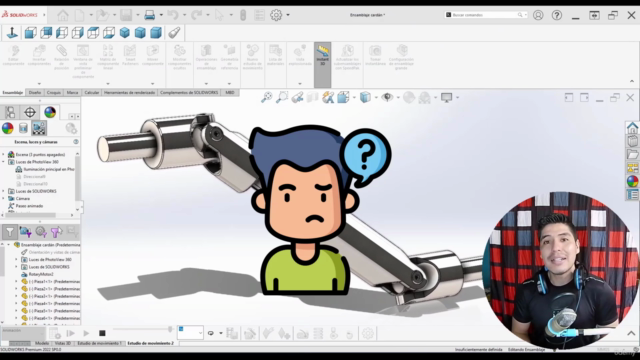Open the SolidWorks Resources home icon in the task pane on the window's side

(632, 128)
